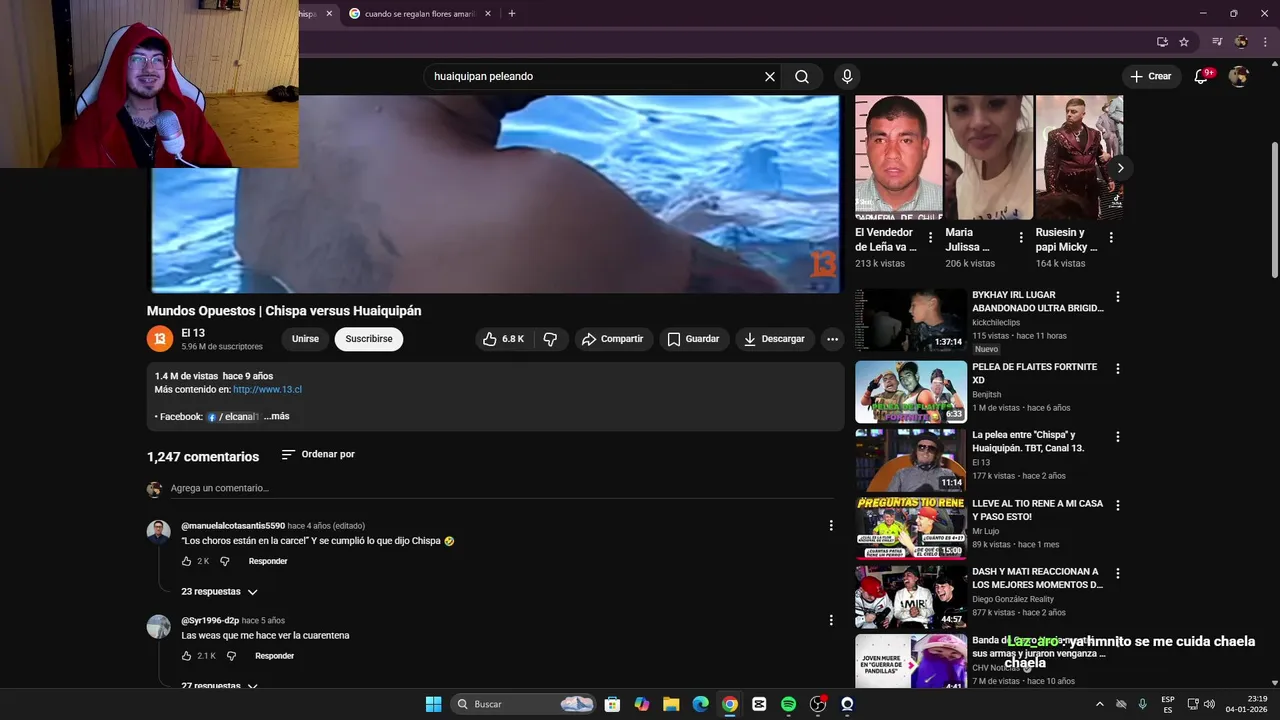Click the Windows taskbar Buscar box

[x=524, y=704]
